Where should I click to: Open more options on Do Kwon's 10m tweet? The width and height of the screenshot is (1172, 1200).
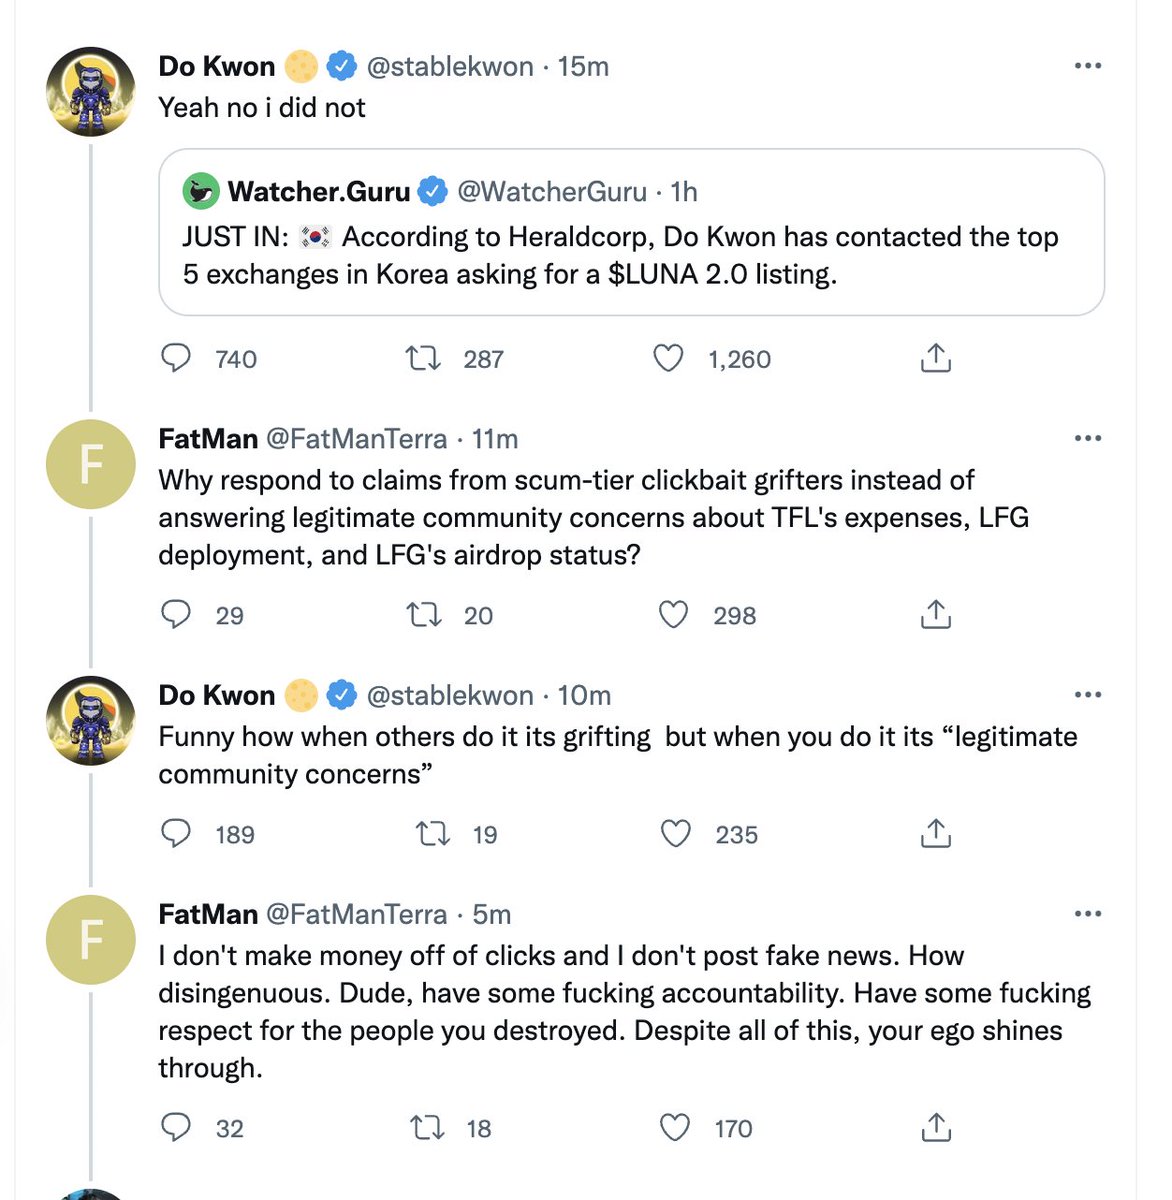(x=1087, y=695)
